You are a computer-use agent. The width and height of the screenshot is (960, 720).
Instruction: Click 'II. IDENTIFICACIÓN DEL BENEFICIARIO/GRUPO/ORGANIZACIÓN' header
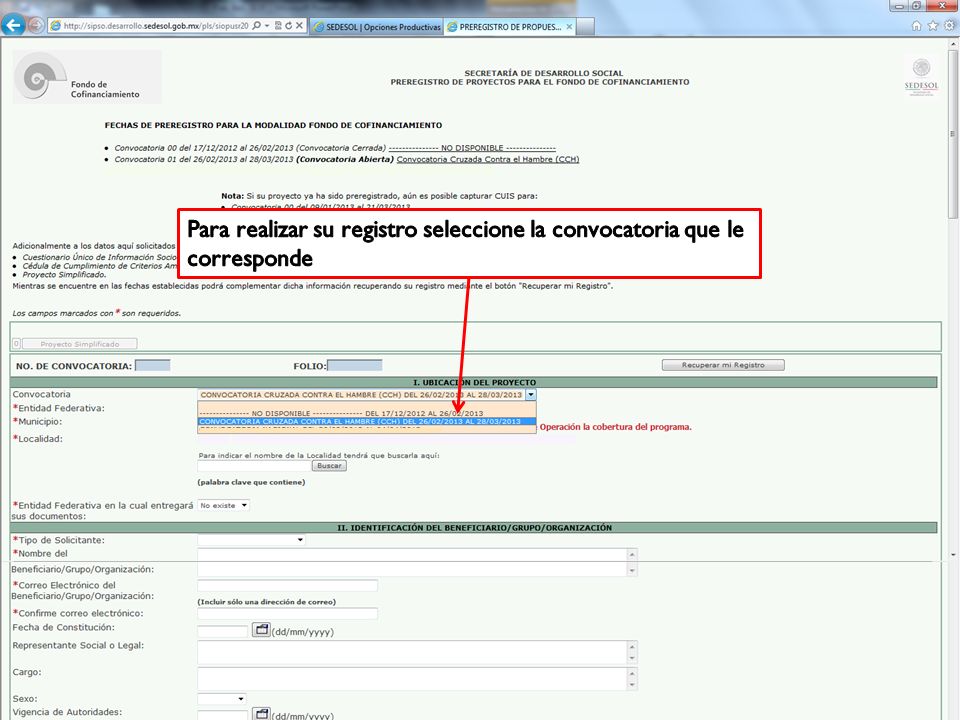coord(474,528)
